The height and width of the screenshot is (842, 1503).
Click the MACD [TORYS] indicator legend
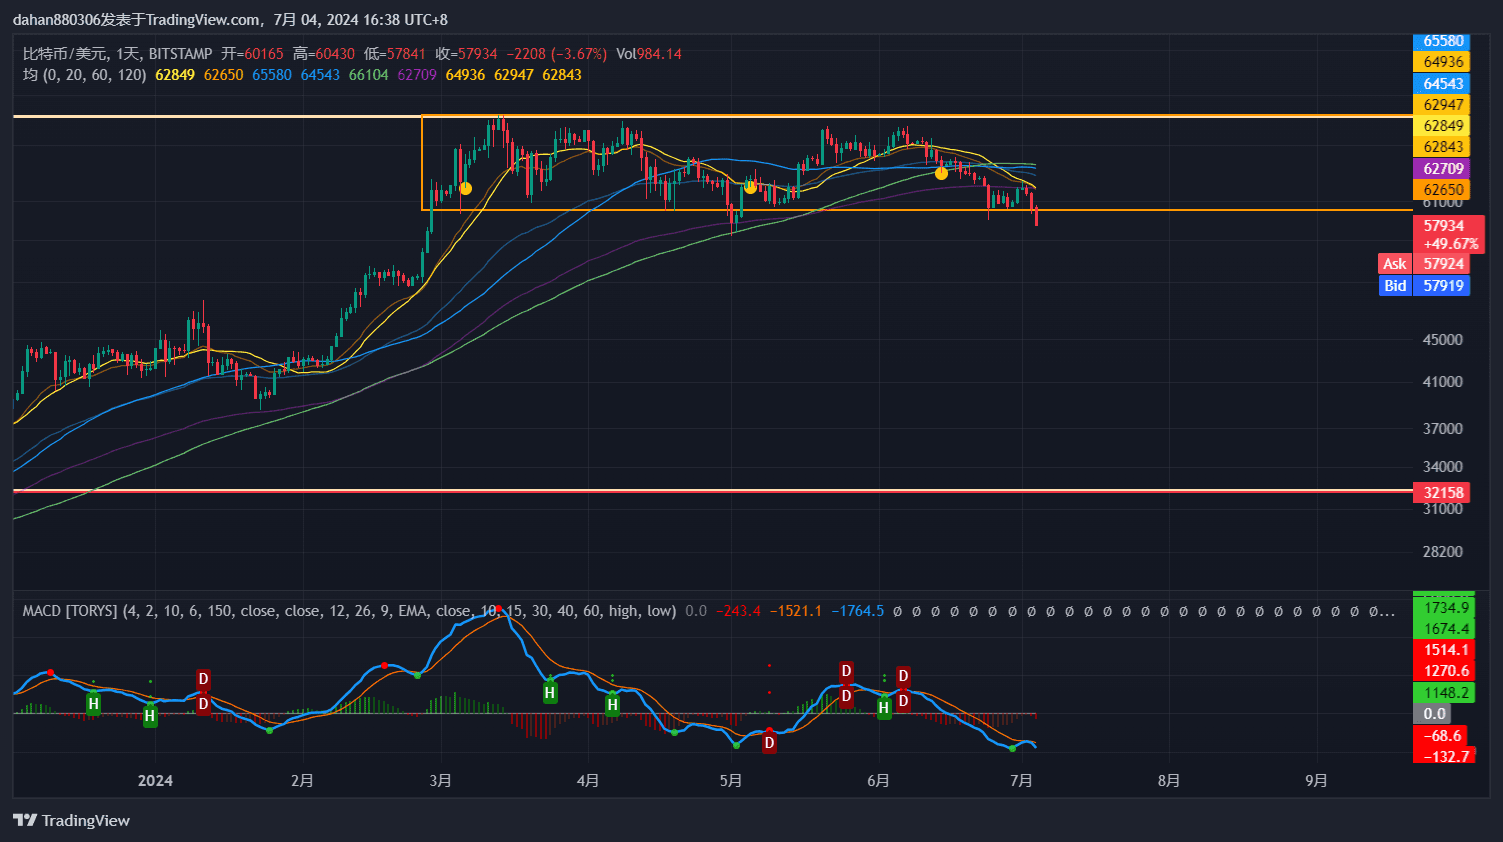click(70, 611)
